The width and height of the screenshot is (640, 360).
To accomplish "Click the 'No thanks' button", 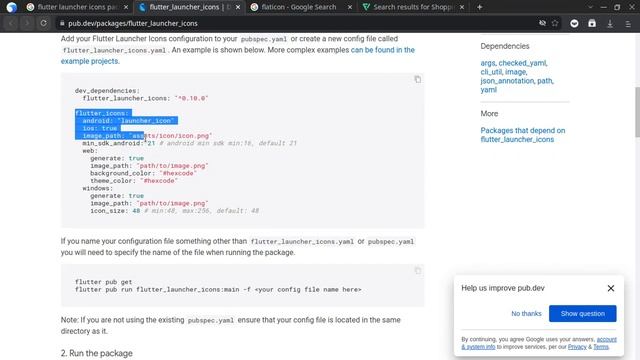I will point(526,313).
